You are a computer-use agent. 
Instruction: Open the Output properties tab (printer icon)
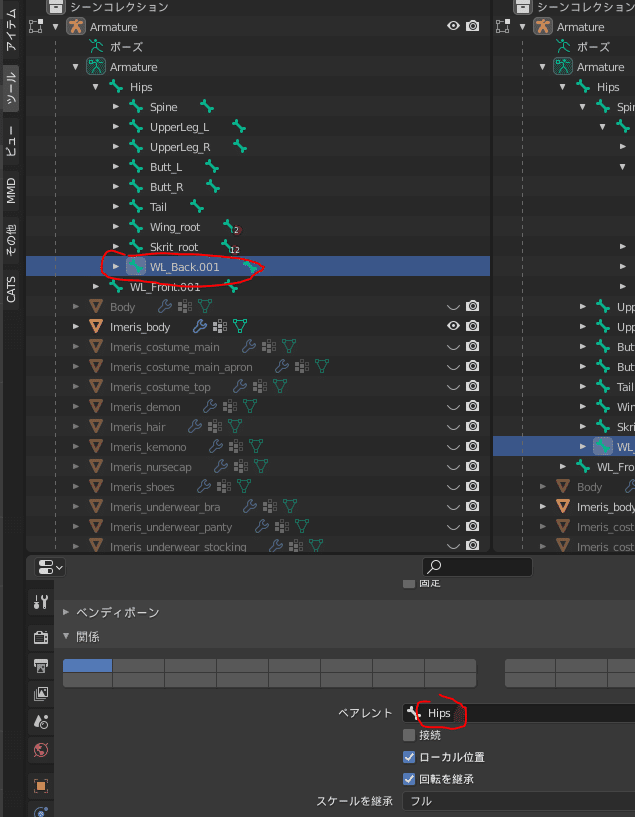tap(41, 665)
